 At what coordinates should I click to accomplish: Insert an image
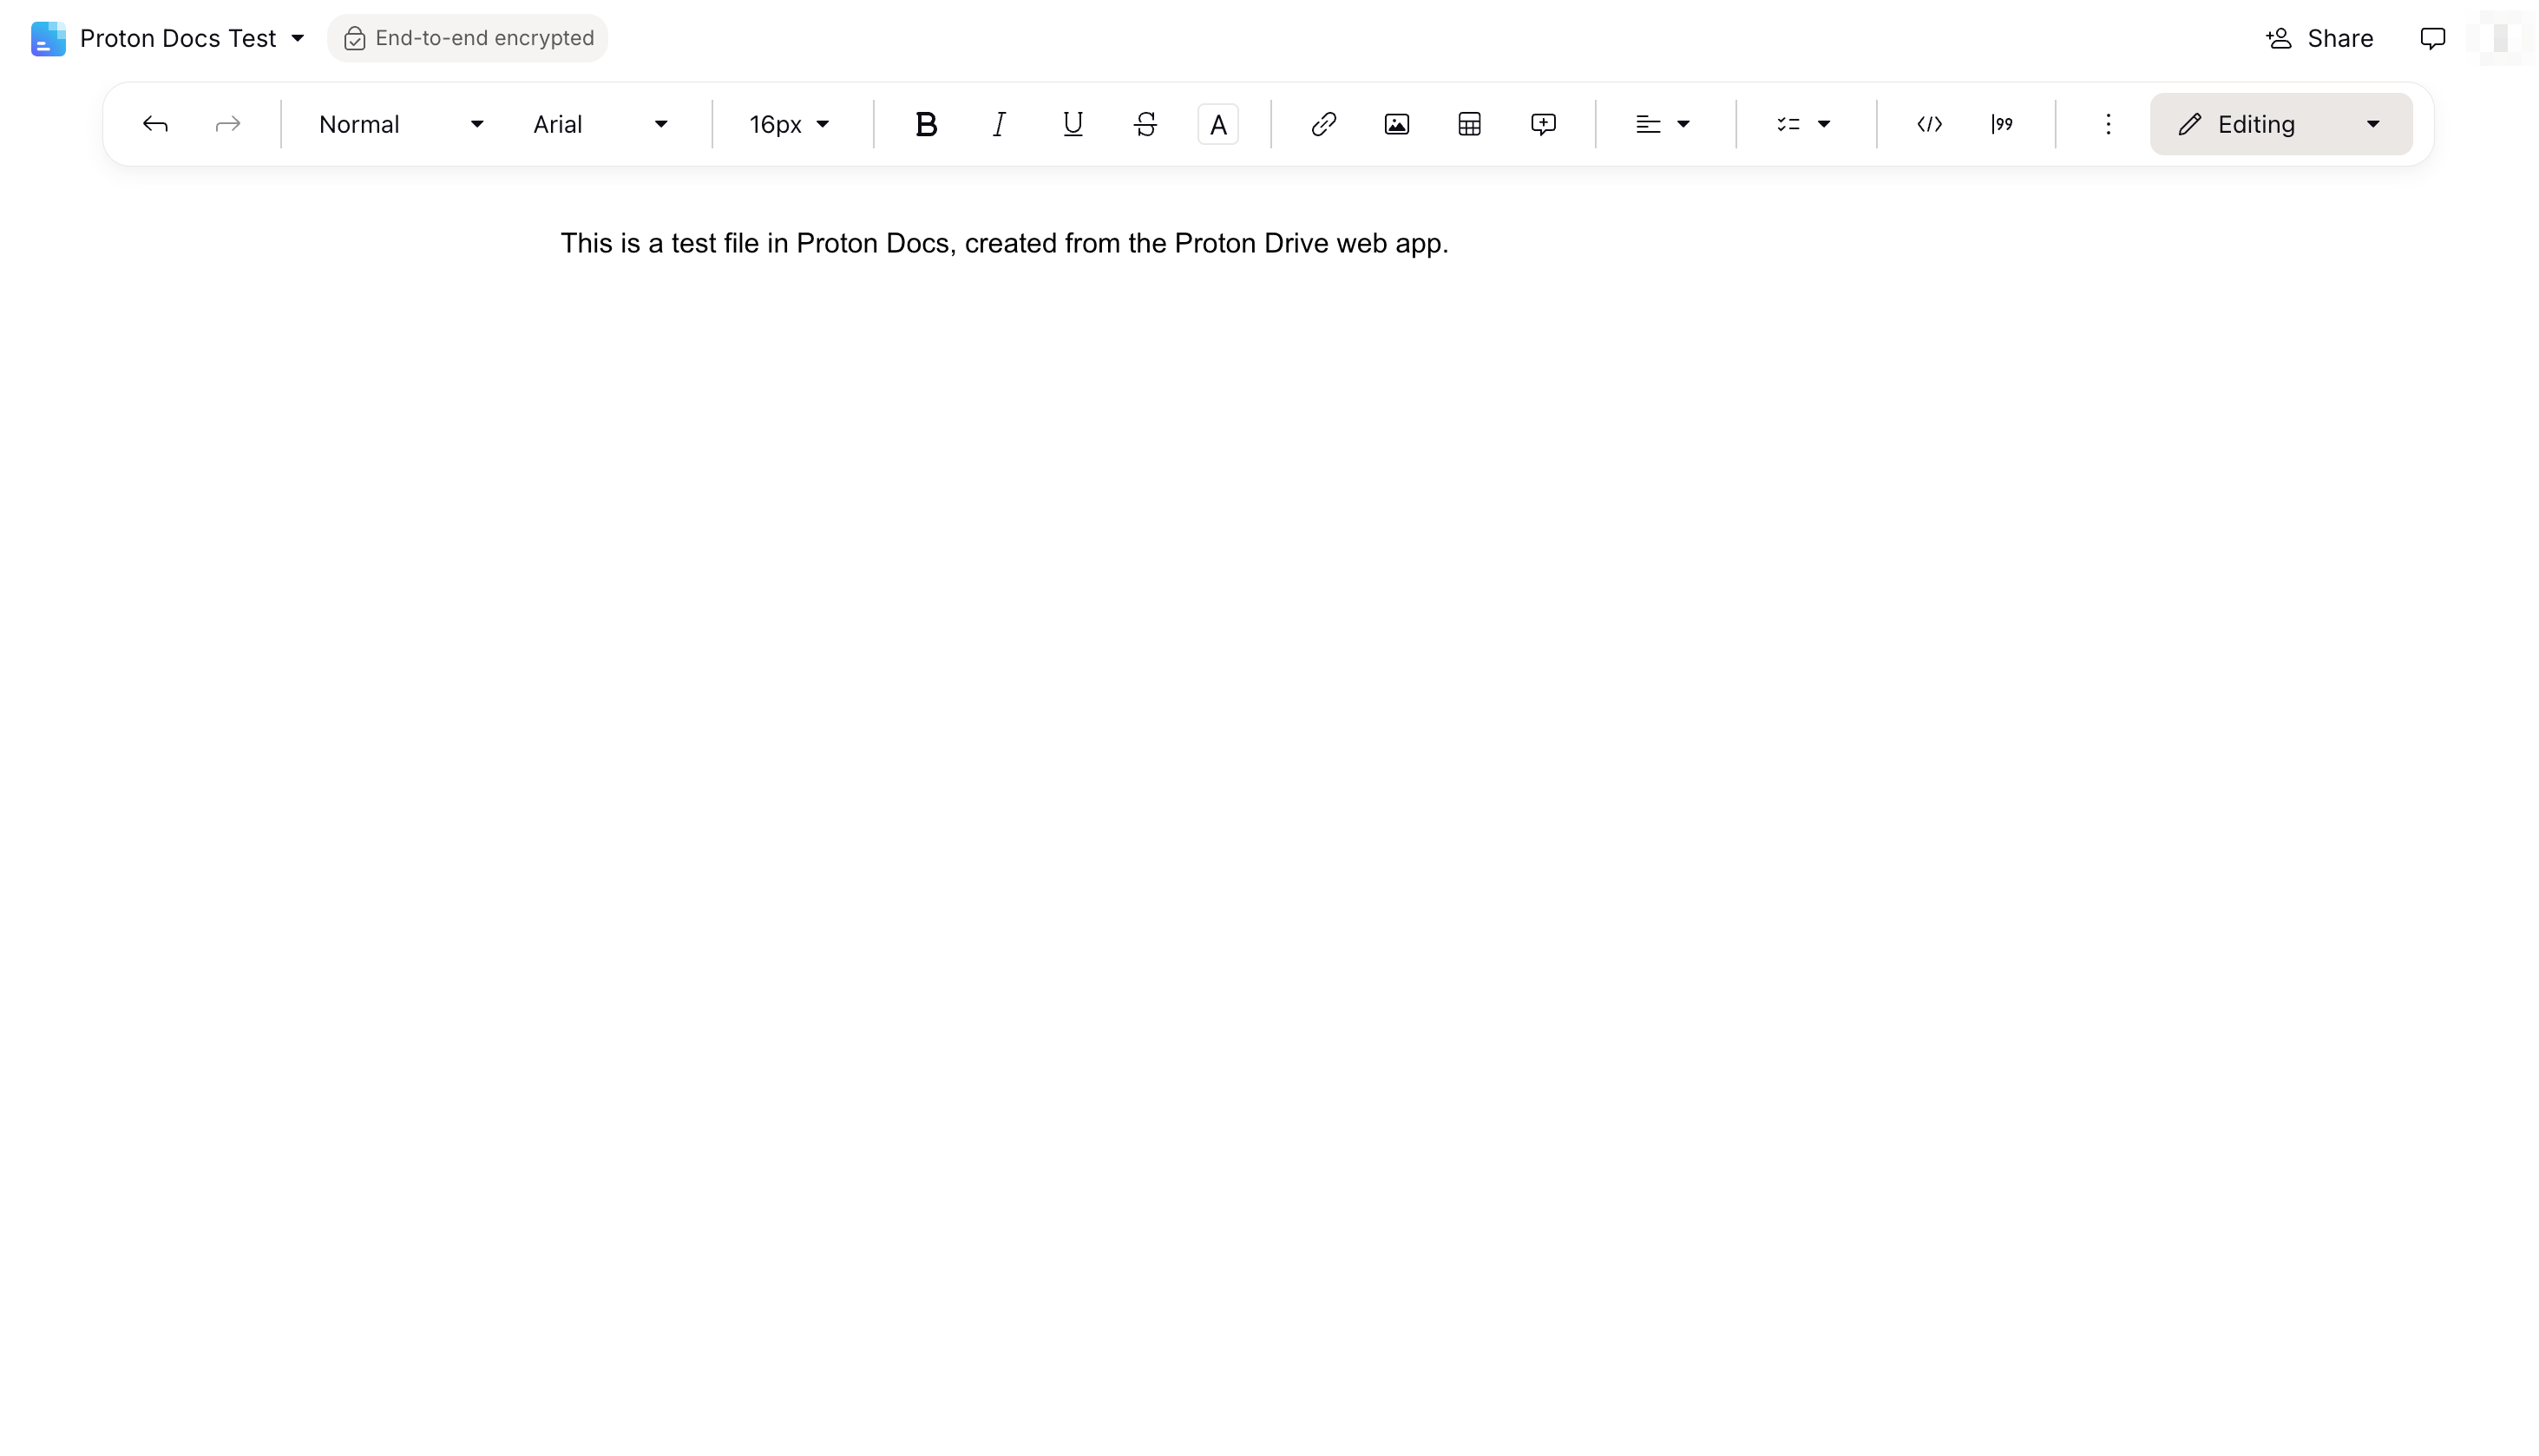(x=1396, y=124)
